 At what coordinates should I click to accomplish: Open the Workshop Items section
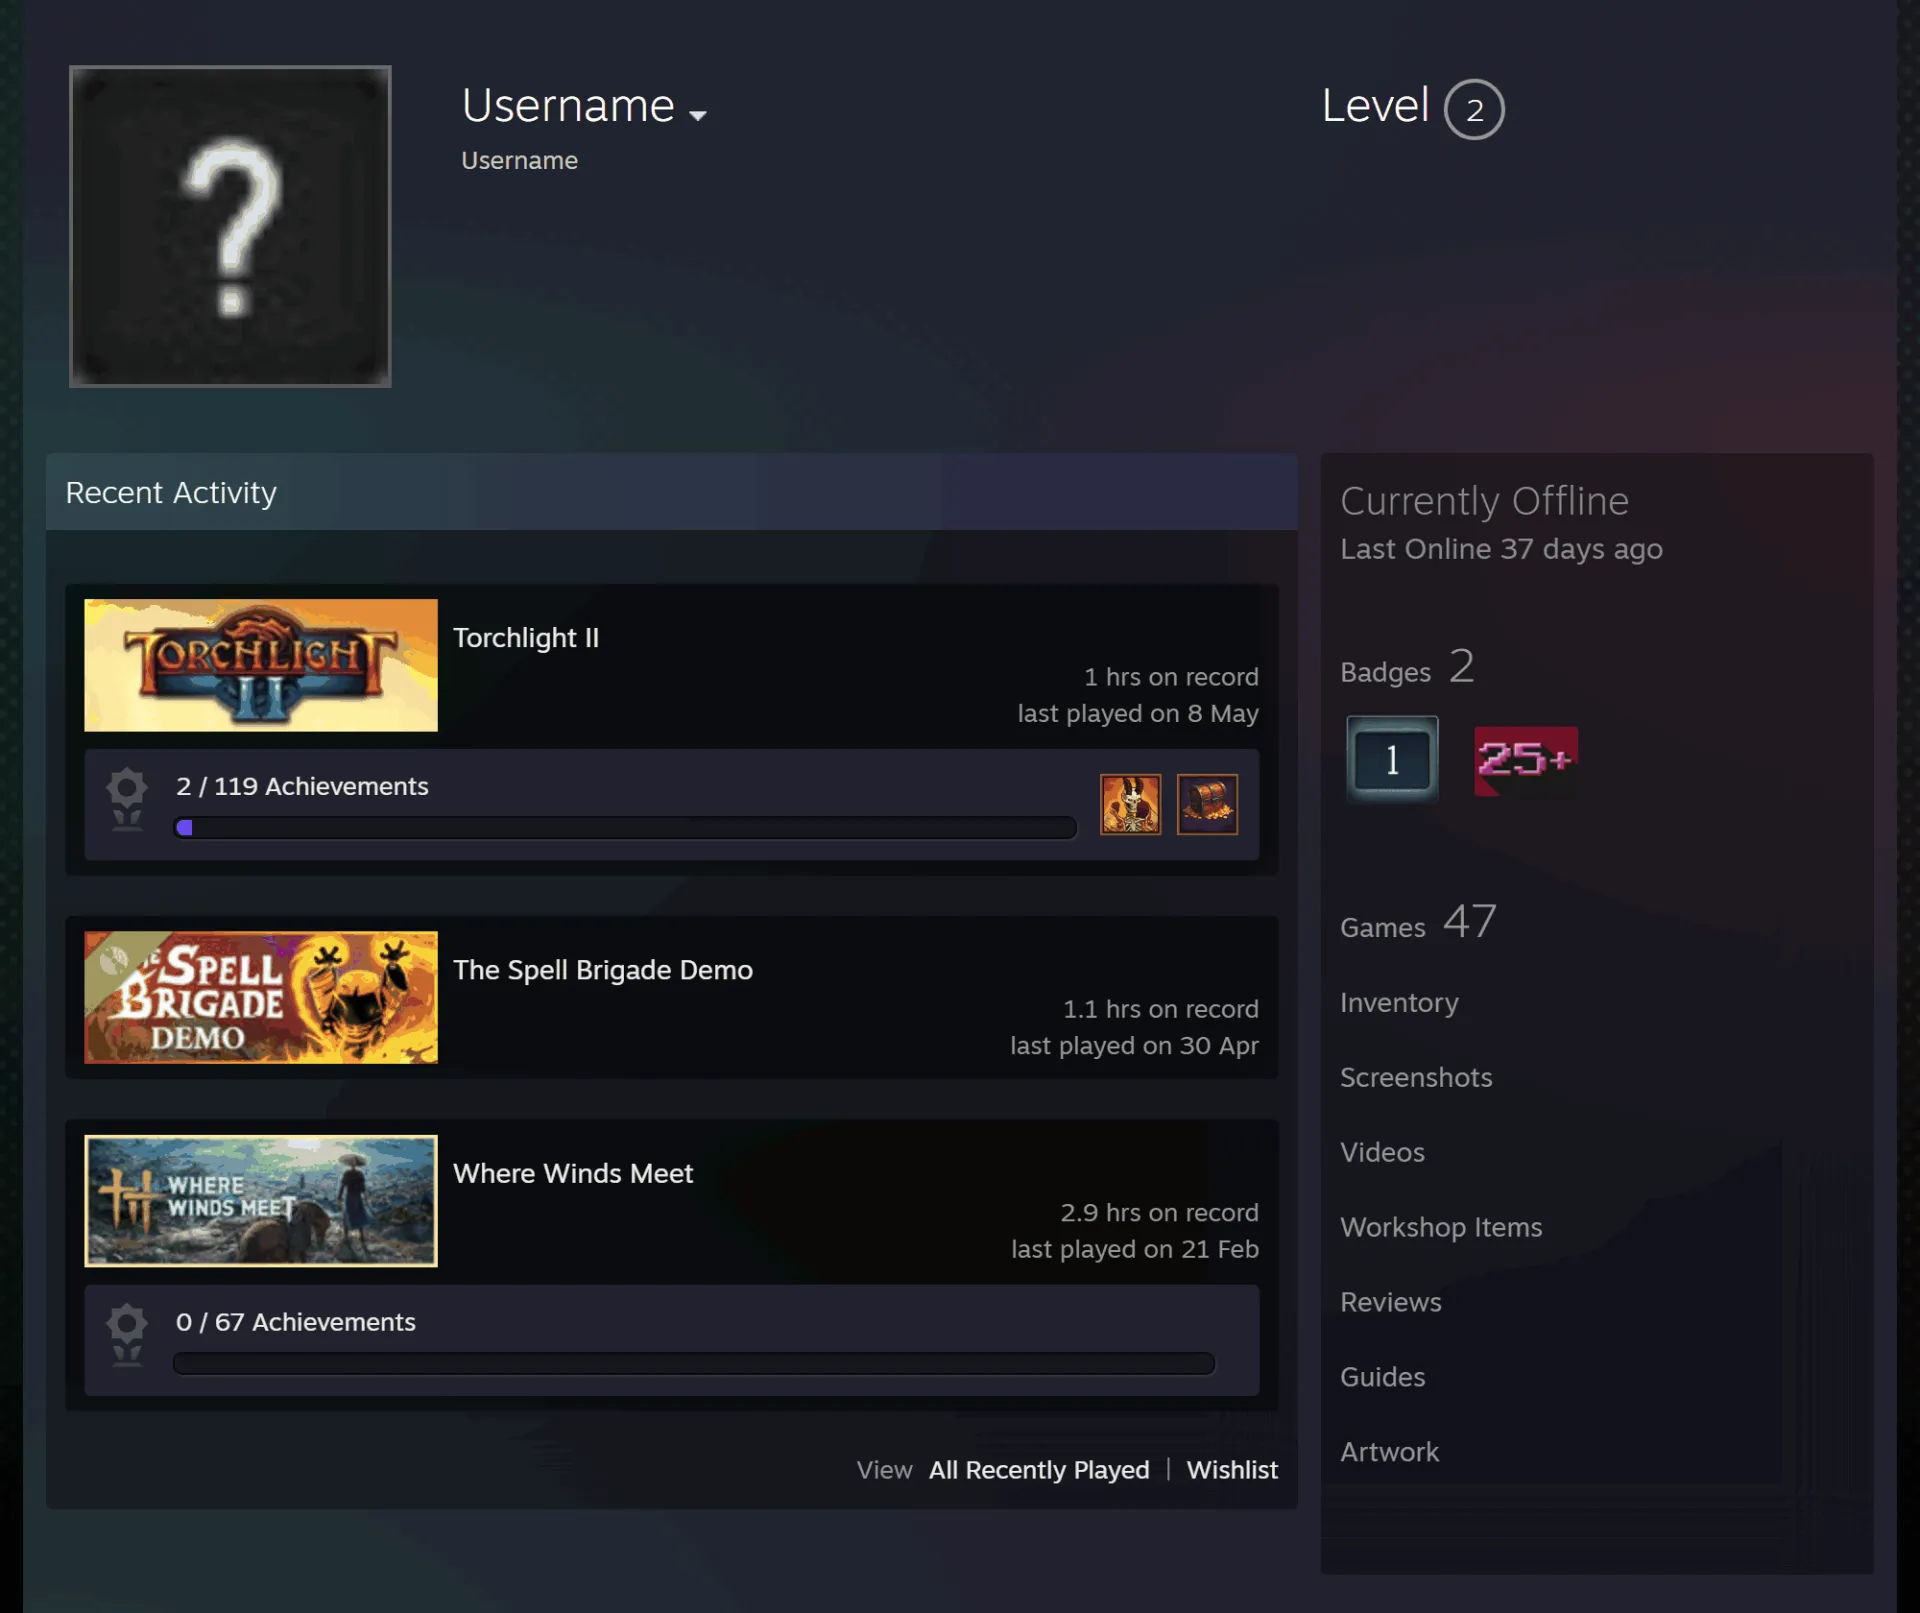tap(1441, 1227)
